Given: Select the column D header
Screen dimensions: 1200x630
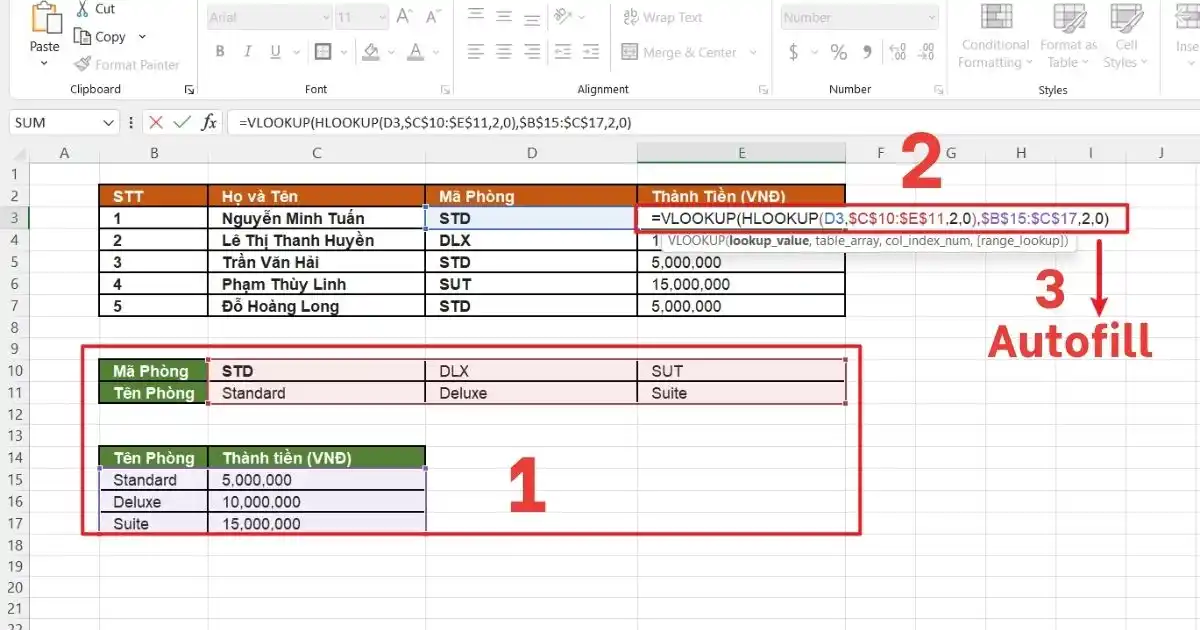Looking at the screenshot, I should (531, 153).
